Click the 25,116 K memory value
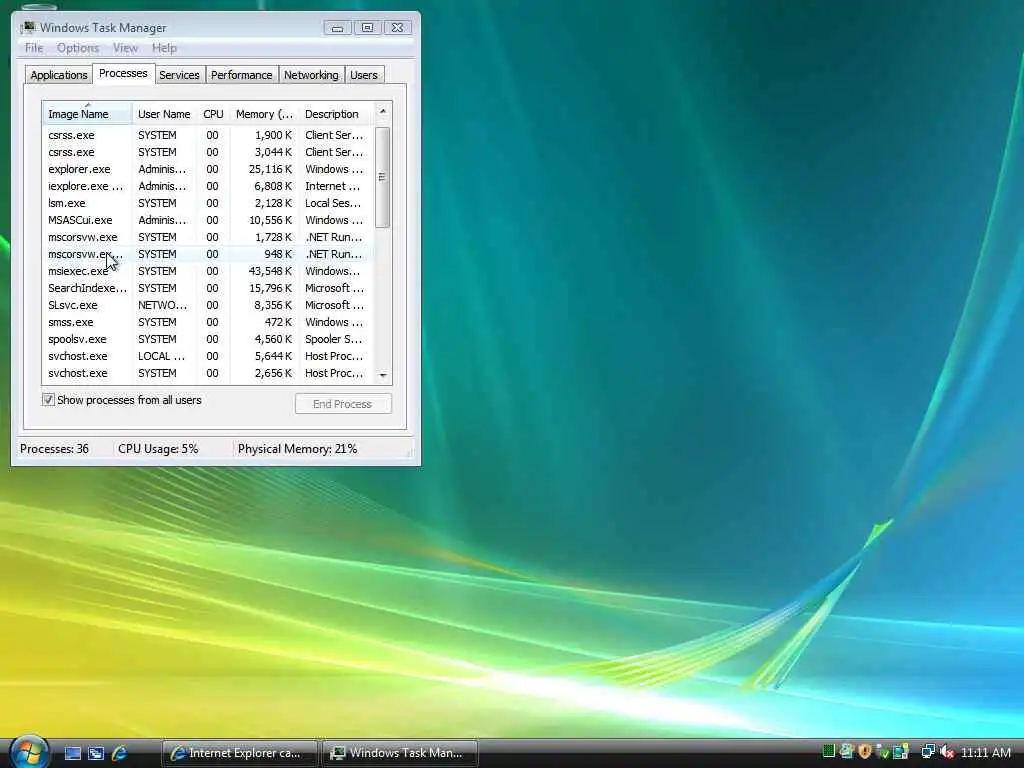 [270, 169]
